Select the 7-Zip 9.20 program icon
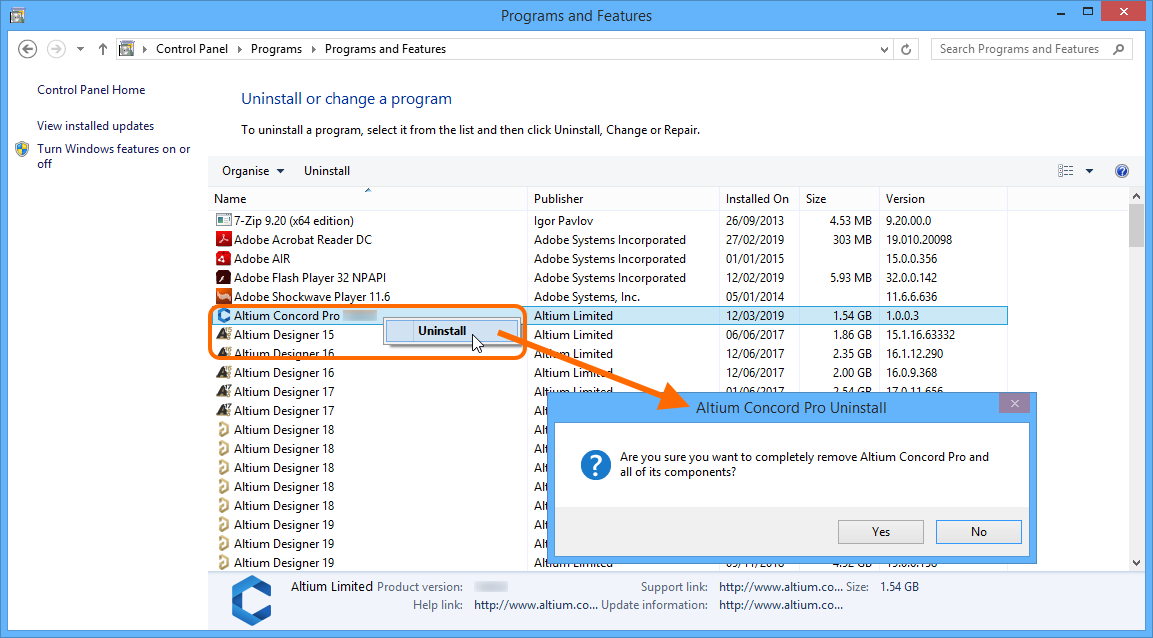This screenshot has height=638, width=1153. [224, 220]
